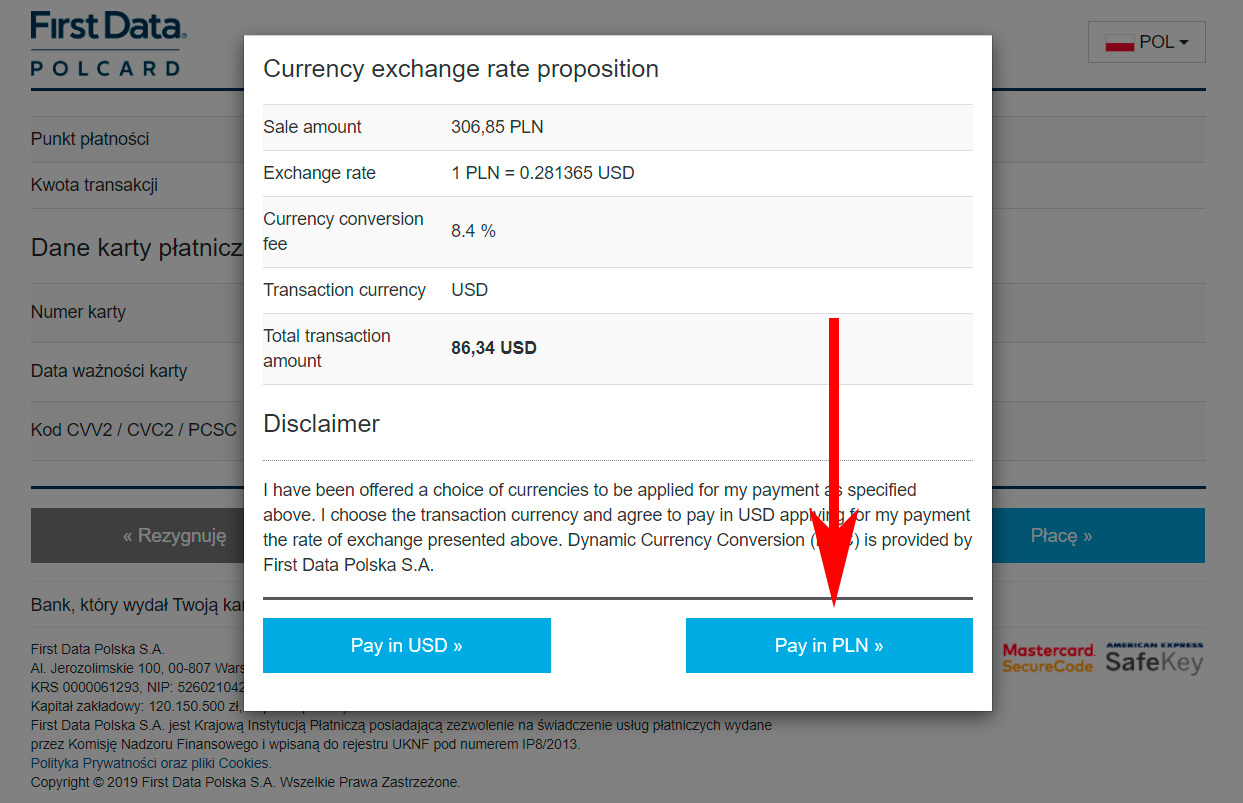Click the Rezygnuję cancel button
Viewport: 1243px width, 803px height.
(137, 536)
